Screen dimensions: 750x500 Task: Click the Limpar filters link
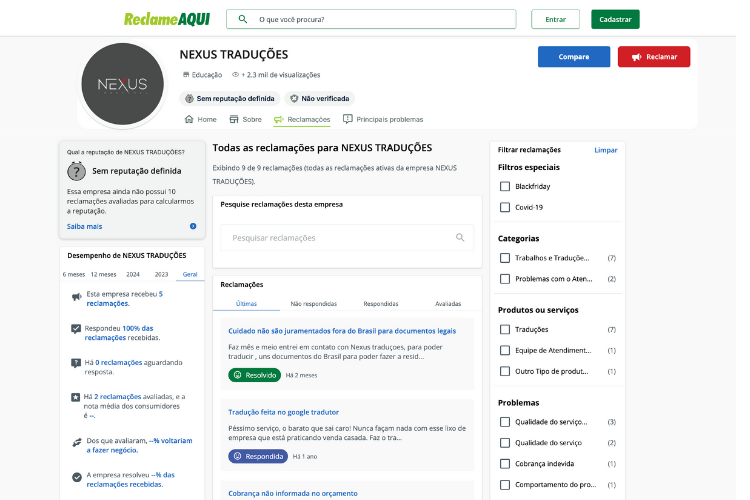coord(606,150)
